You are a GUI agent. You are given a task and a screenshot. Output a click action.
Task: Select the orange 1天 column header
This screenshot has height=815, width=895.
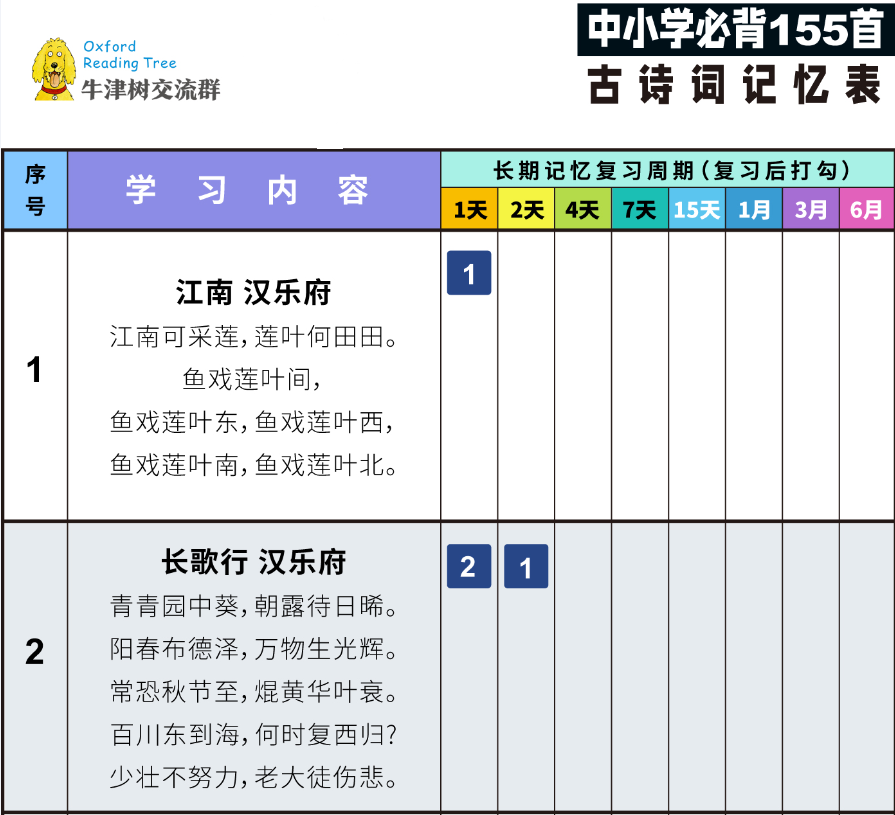469,210
